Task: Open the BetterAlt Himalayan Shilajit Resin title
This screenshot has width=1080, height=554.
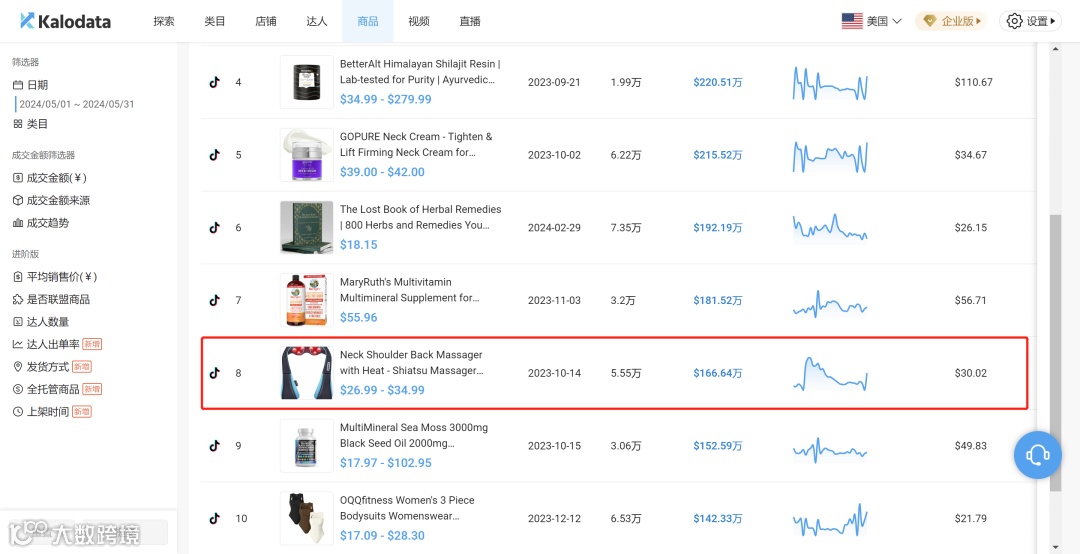Action: (420, 72)
